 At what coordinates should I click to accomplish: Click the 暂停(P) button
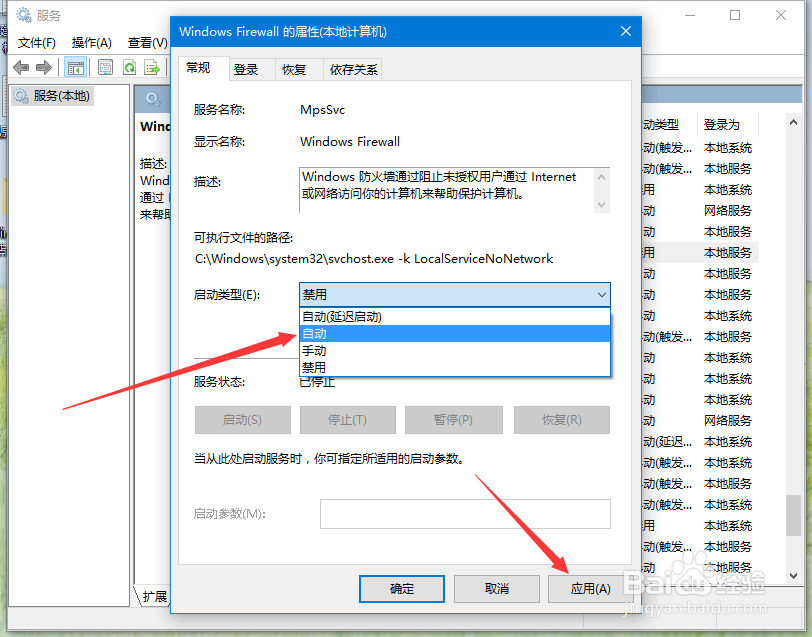[454, 419]
